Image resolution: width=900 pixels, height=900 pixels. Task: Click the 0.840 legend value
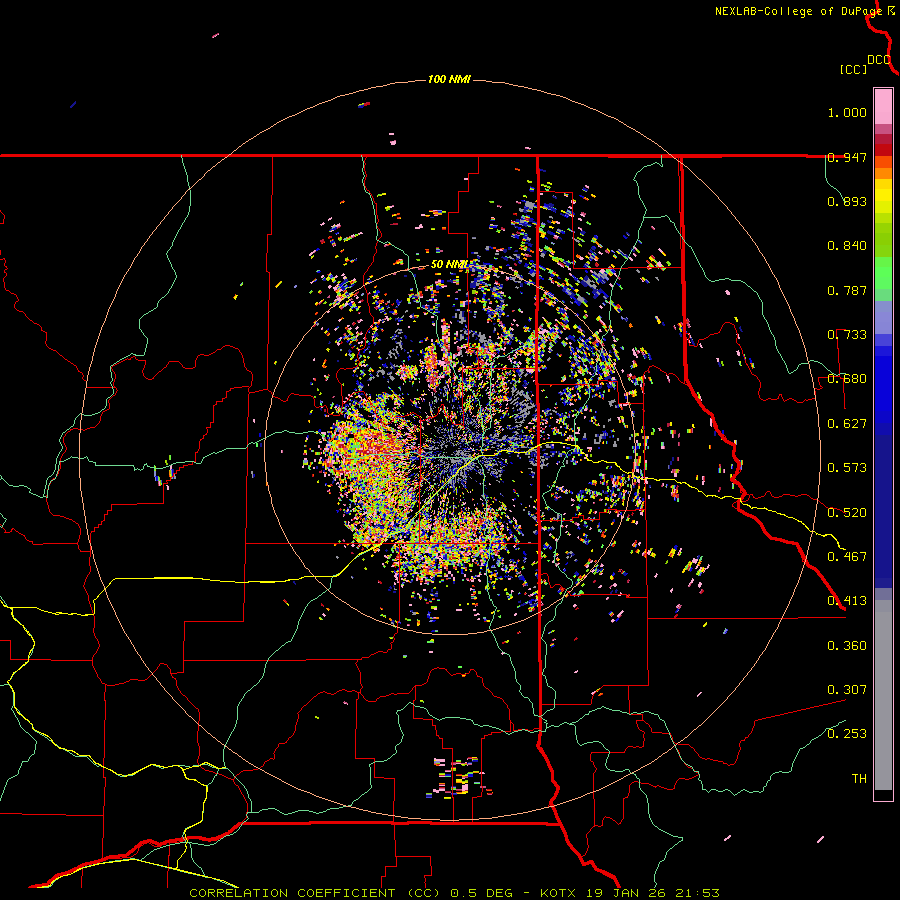(847, 246)
